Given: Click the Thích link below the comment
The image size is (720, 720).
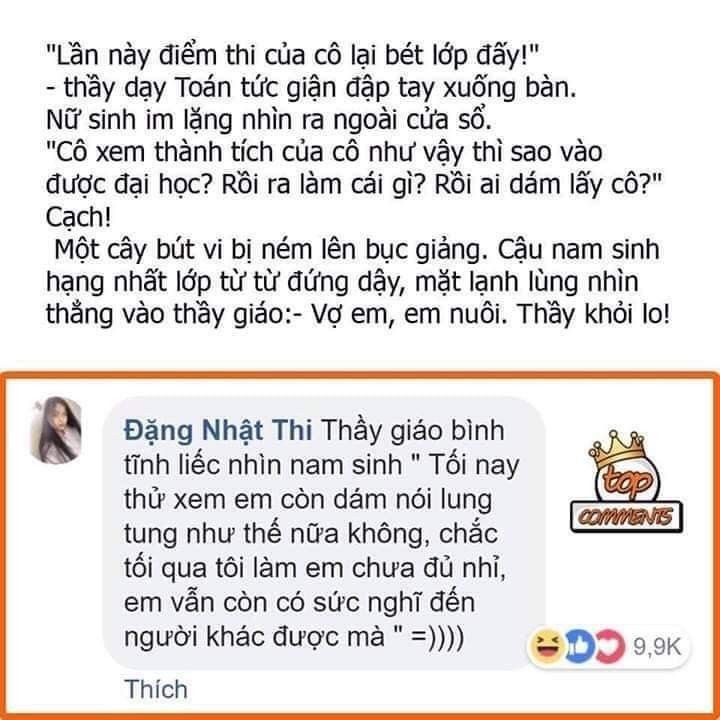Looking at the screenshot, I should [156, 690].
